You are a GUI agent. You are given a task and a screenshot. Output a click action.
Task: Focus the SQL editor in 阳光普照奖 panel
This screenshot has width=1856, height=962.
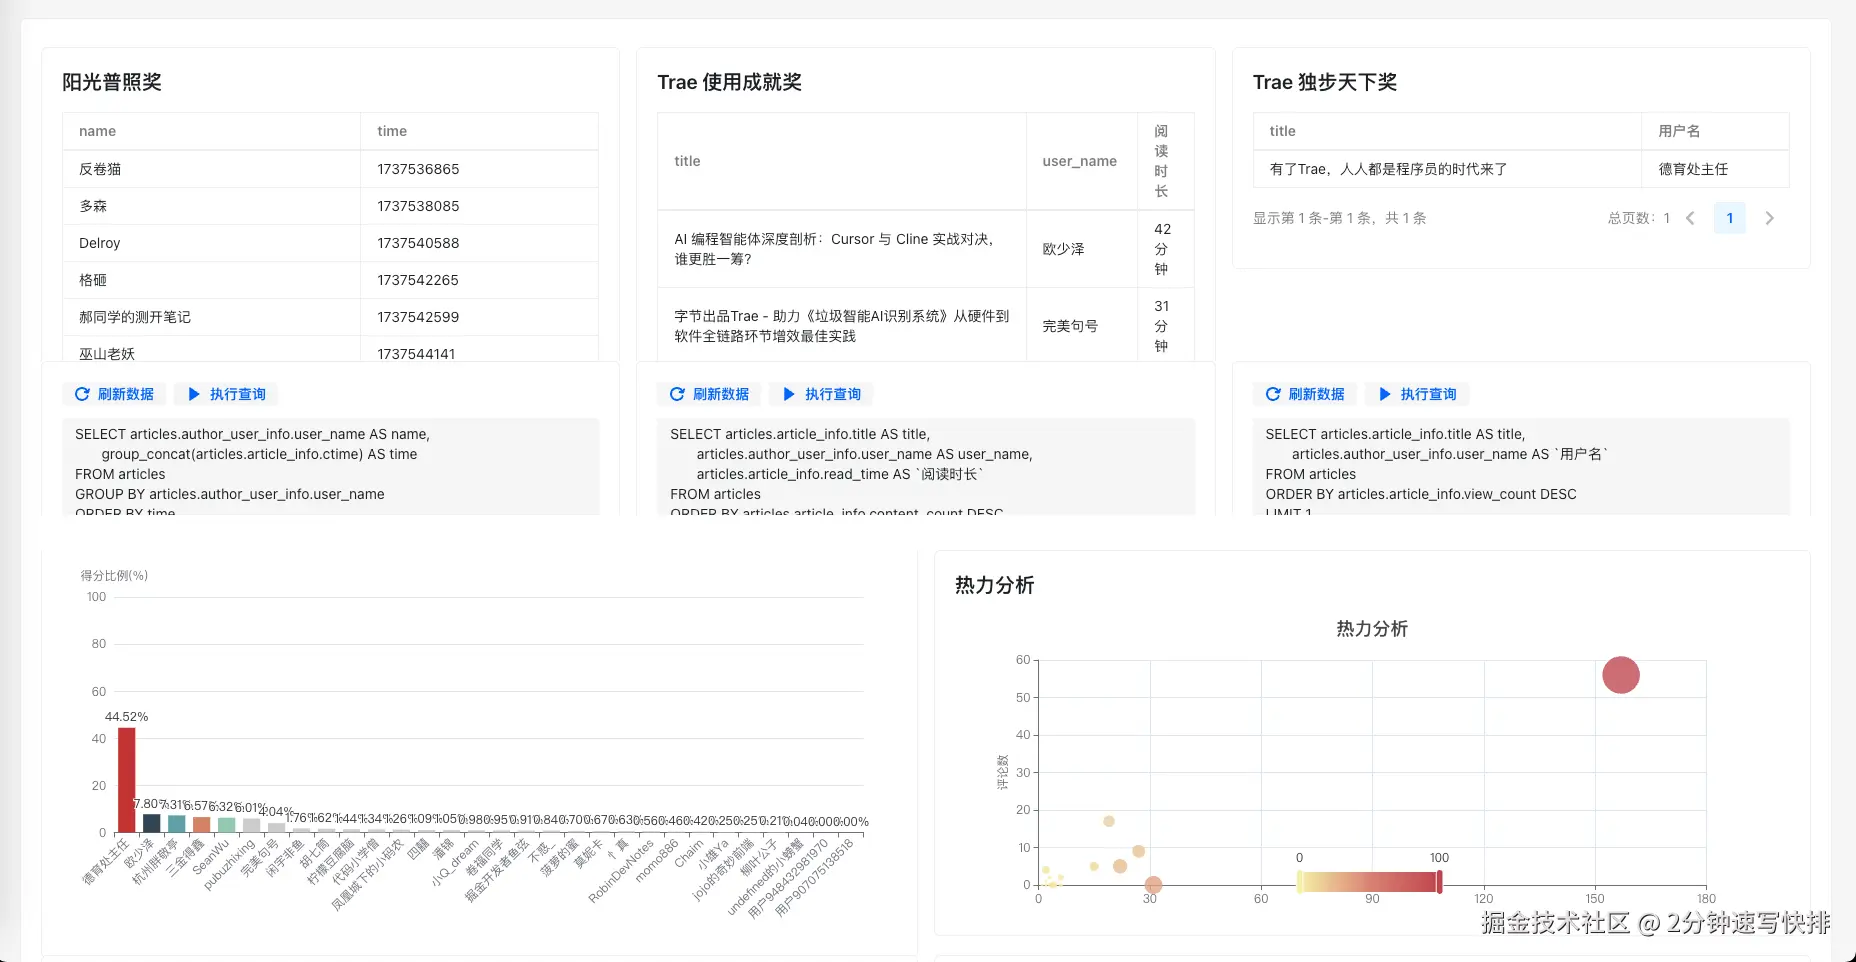(330, 467)
